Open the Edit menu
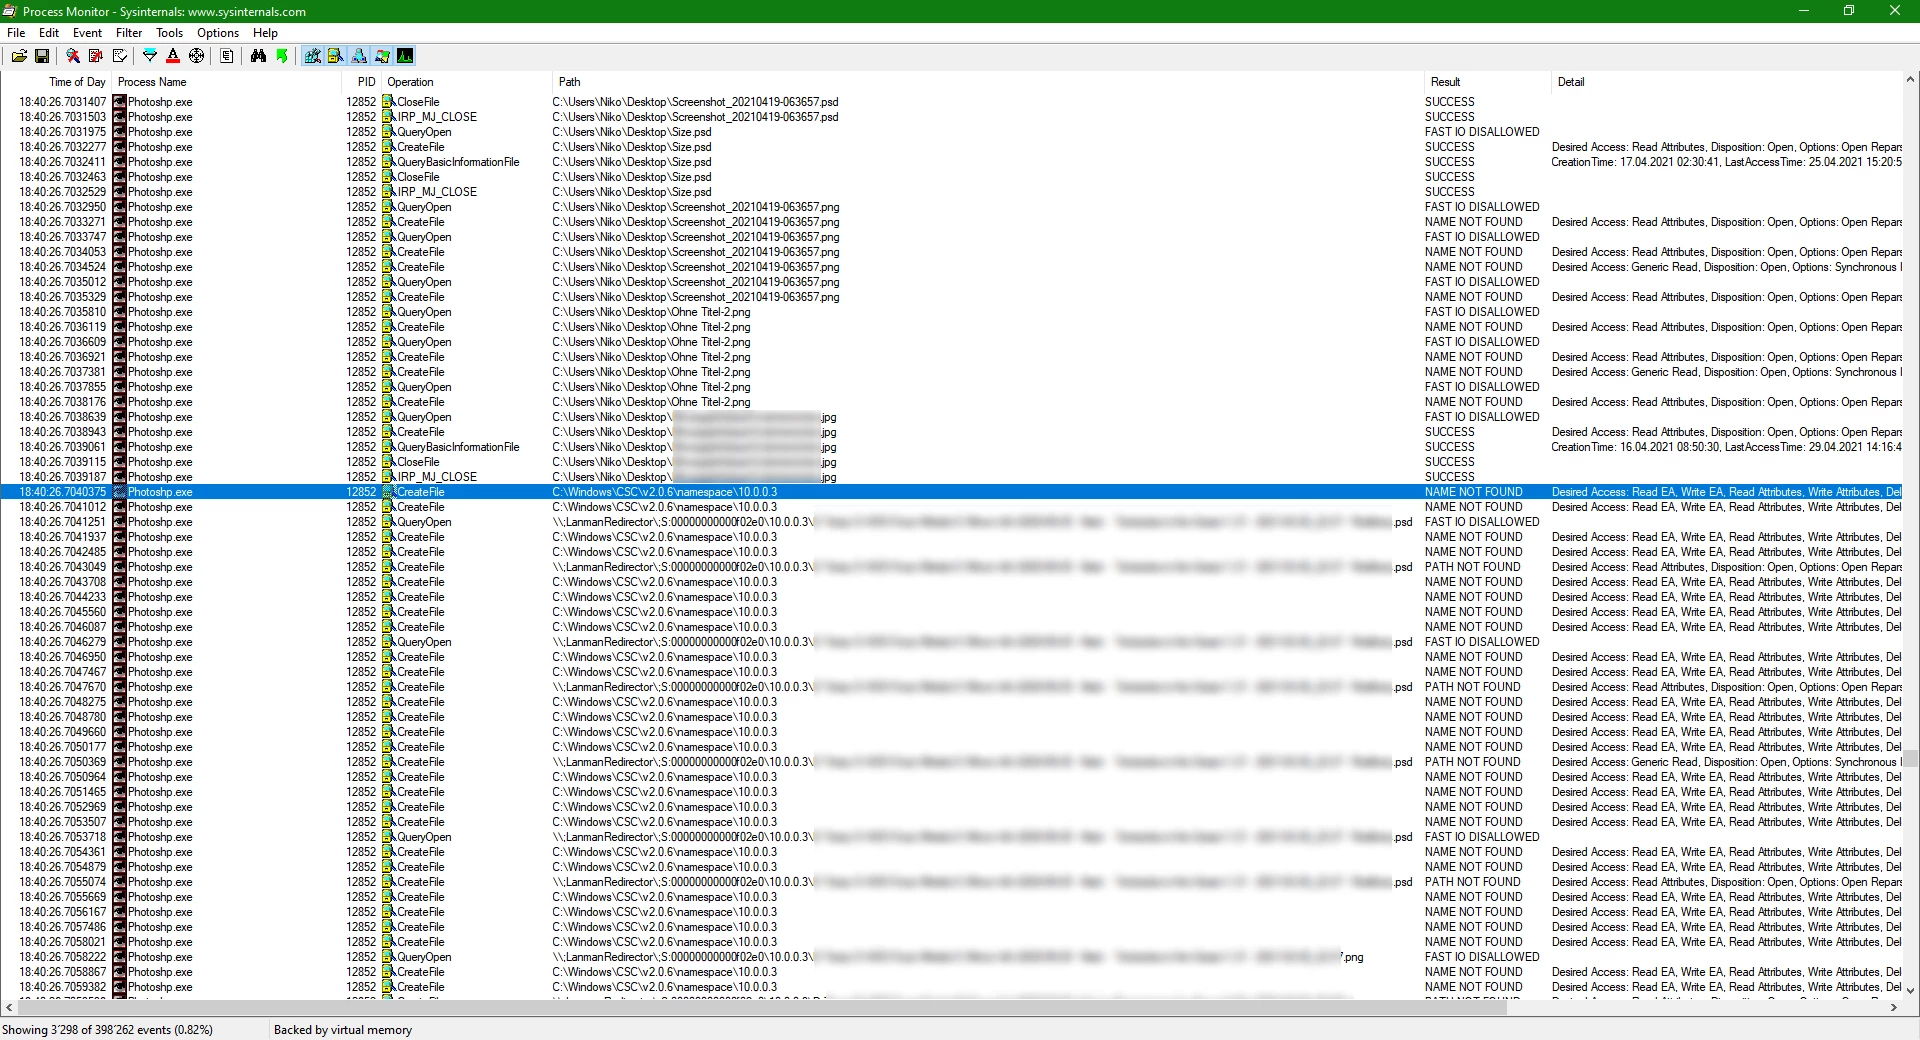Screen dimensions: 1920x1040 pos(49,33)
